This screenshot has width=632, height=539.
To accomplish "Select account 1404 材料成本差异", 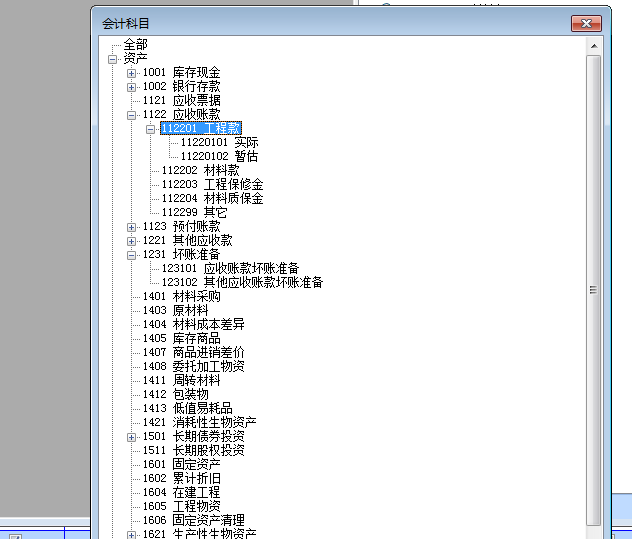I will [x=193, y=324].
